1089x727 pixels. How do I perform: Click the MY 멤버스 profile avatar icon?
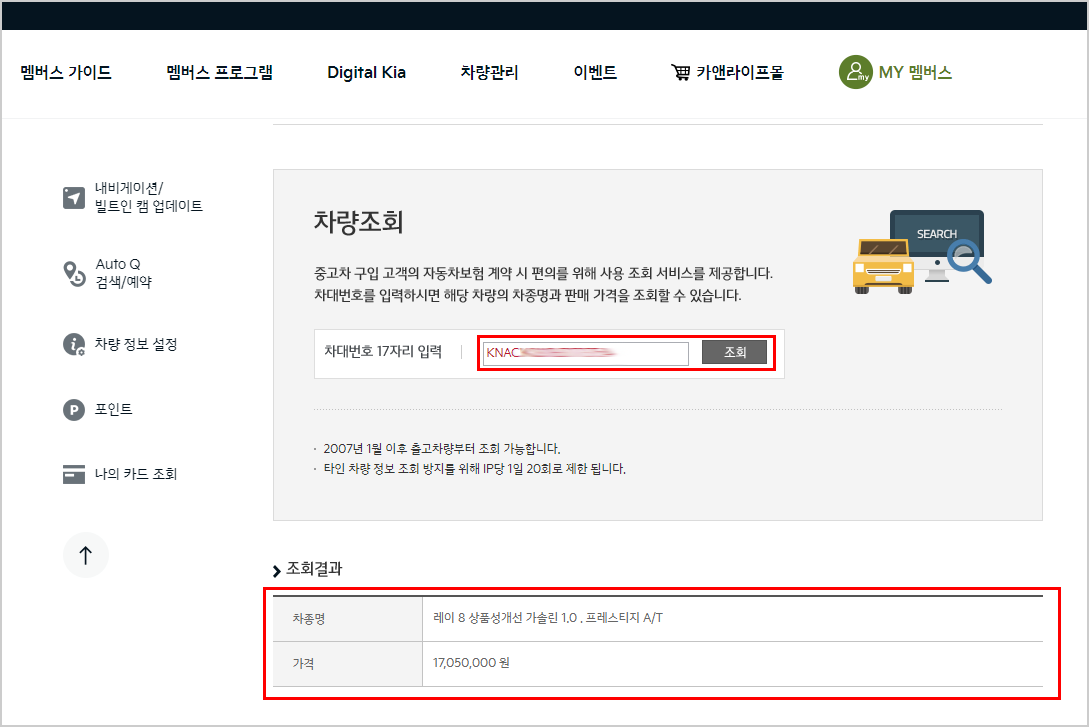coord(855,72)
